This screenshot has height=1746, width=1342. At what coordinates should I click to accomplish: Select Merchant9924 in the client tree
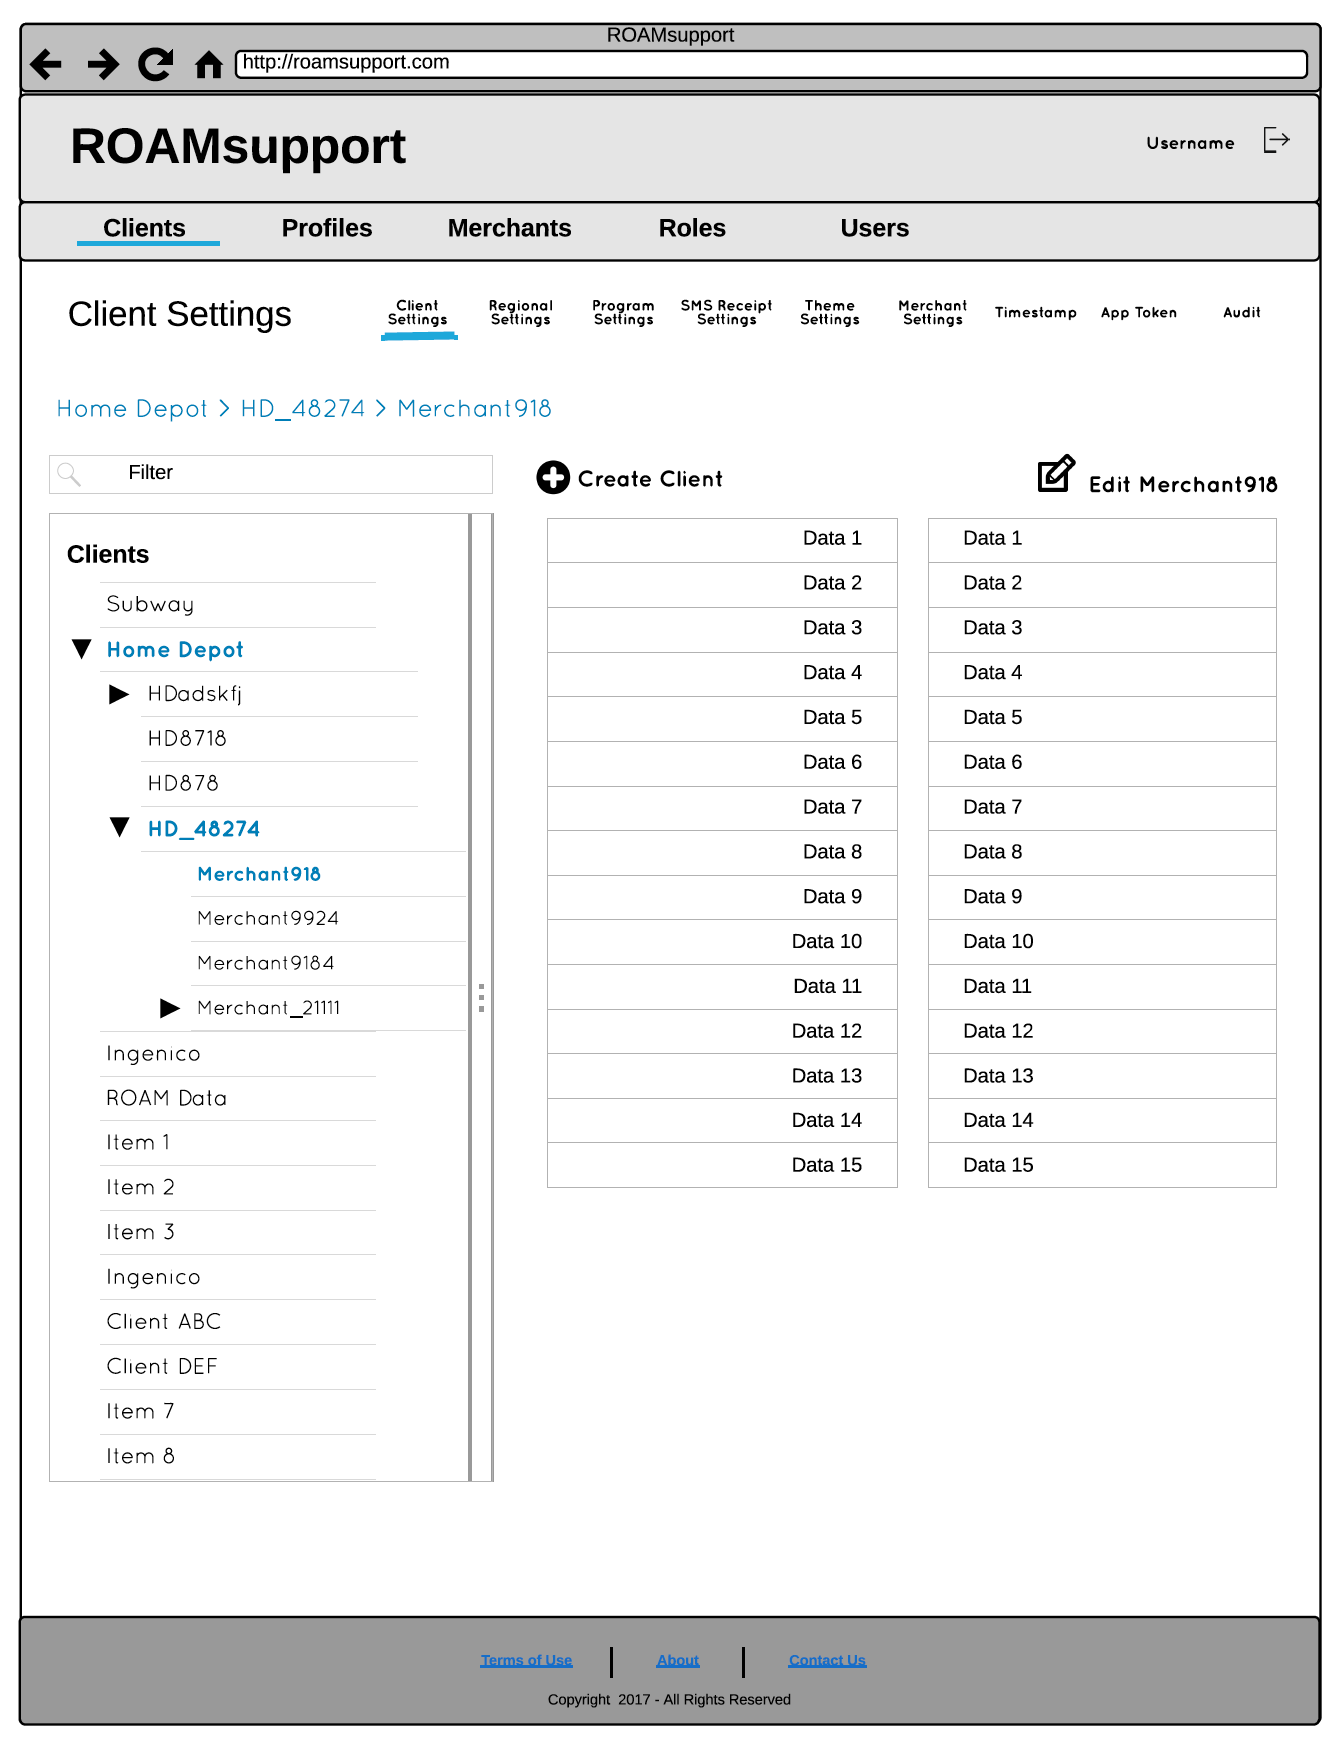coord(268,918)
